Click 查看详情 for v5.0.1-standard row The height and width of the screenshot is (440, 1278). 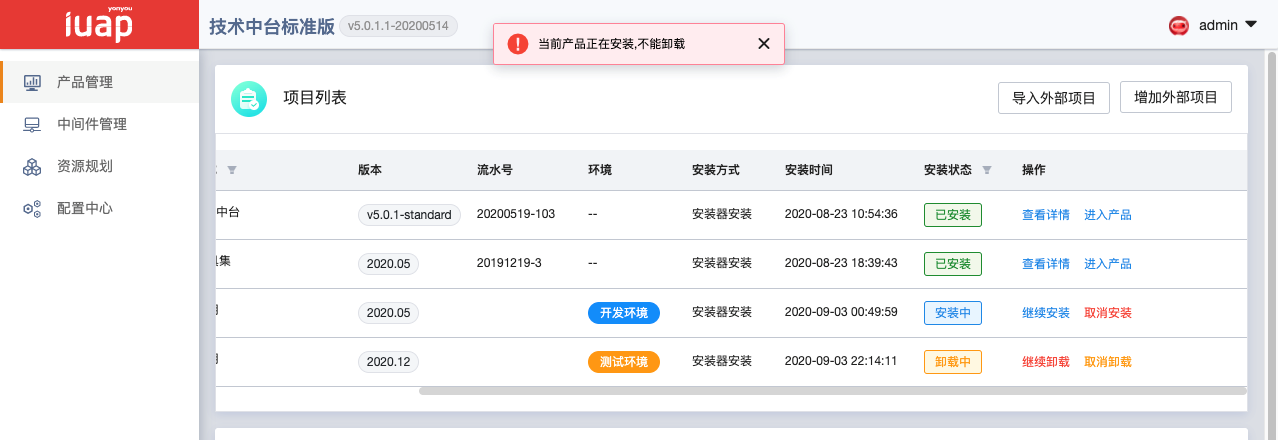pos(1046,214)
